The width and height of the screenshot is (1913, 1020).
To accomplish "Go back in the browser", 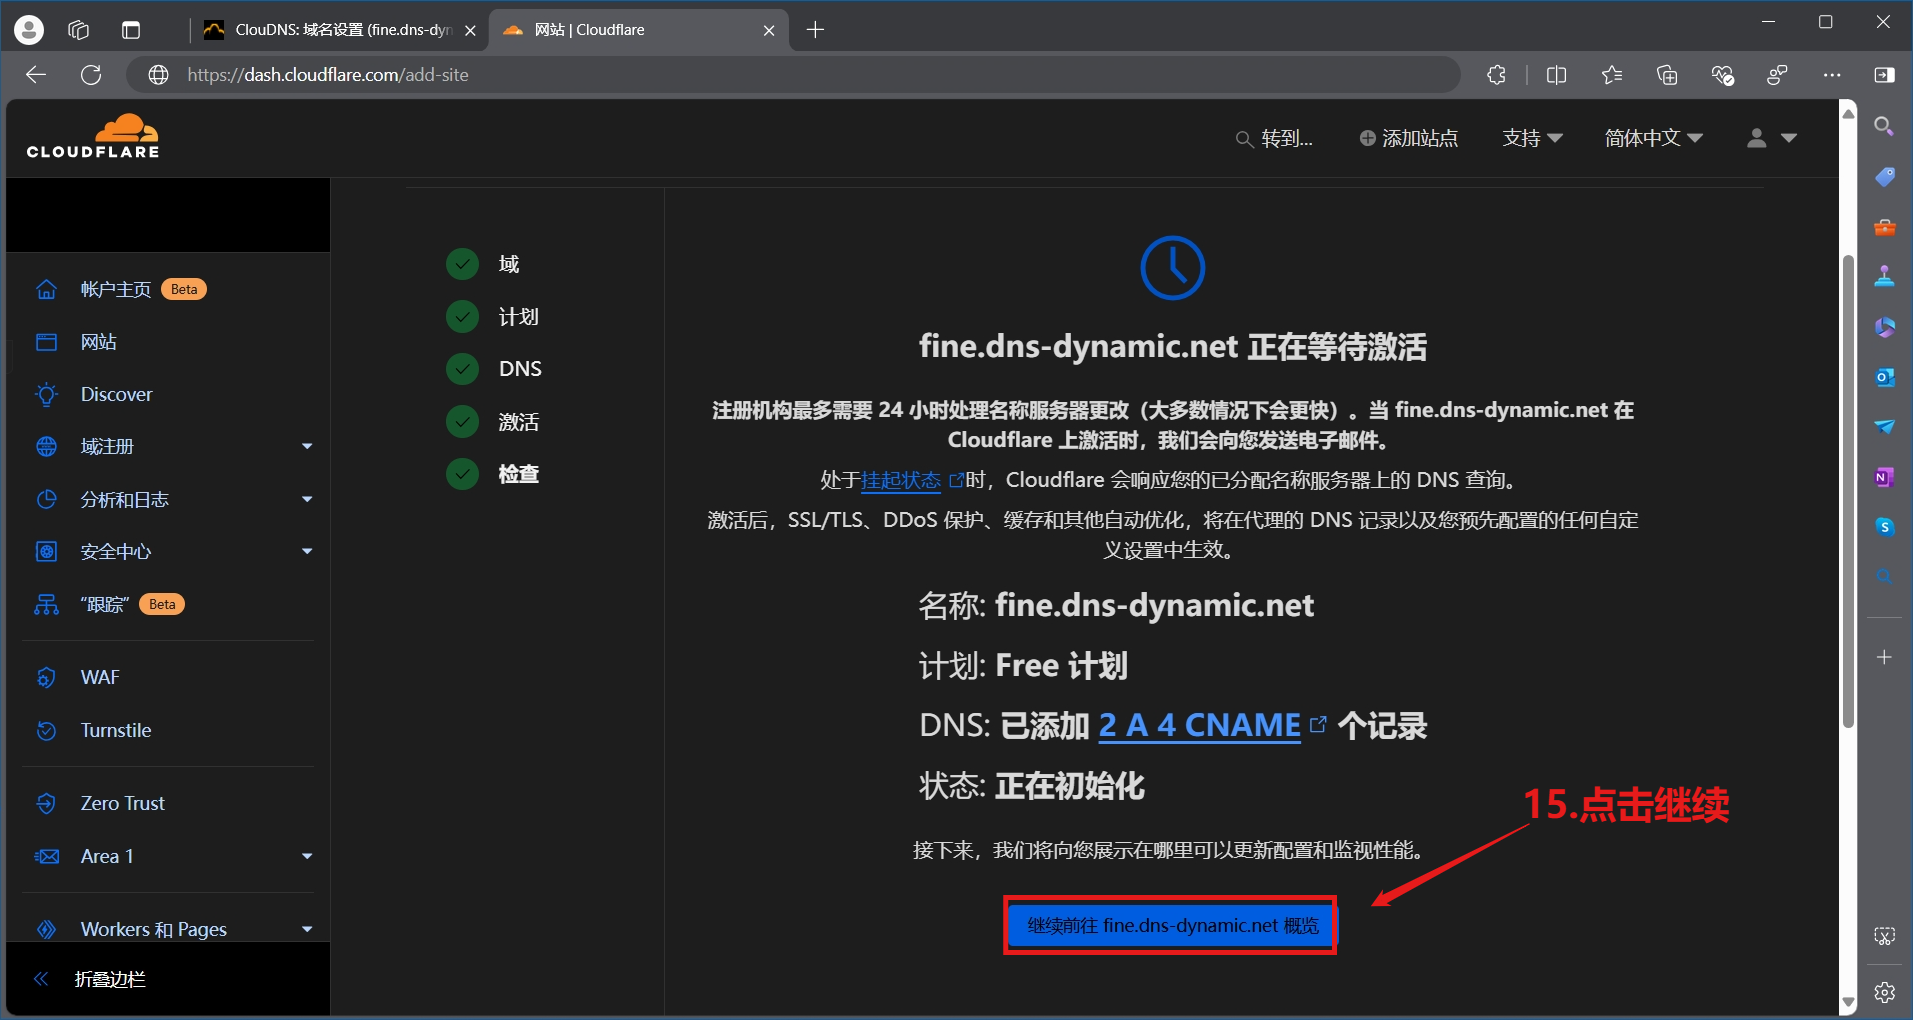I will pos(36,75).
